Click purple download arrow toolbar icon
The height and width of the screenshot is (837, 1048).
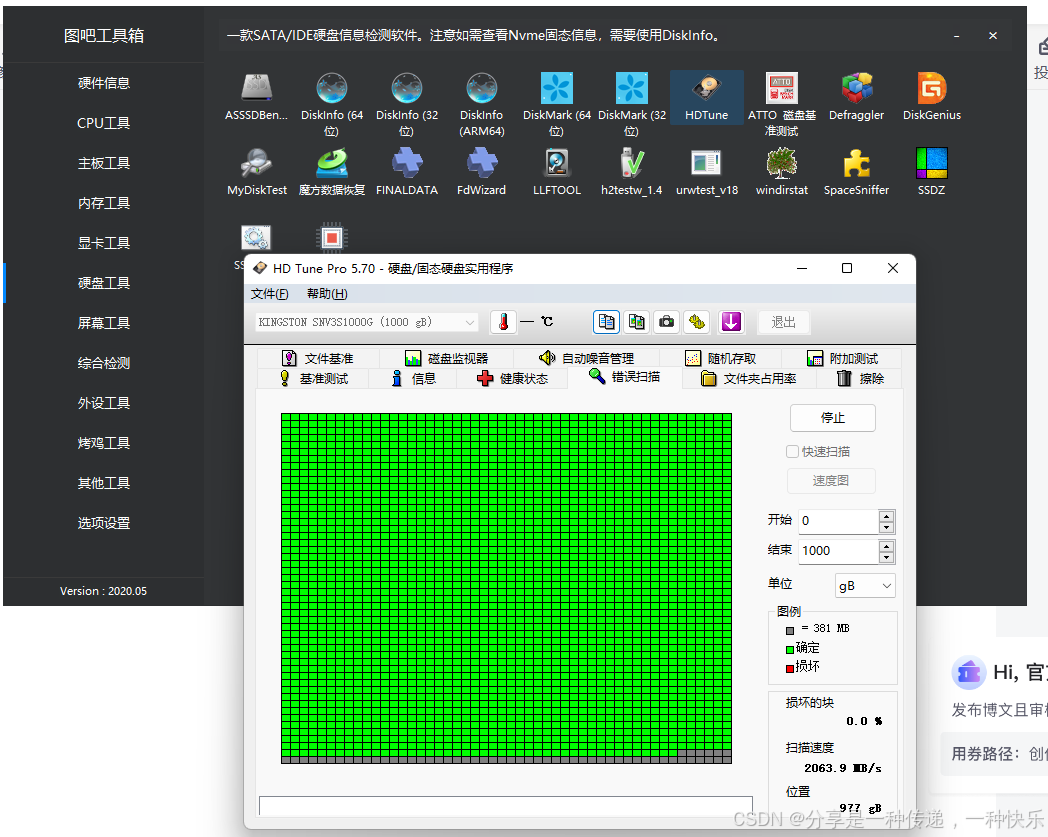[x=731, y=322]
